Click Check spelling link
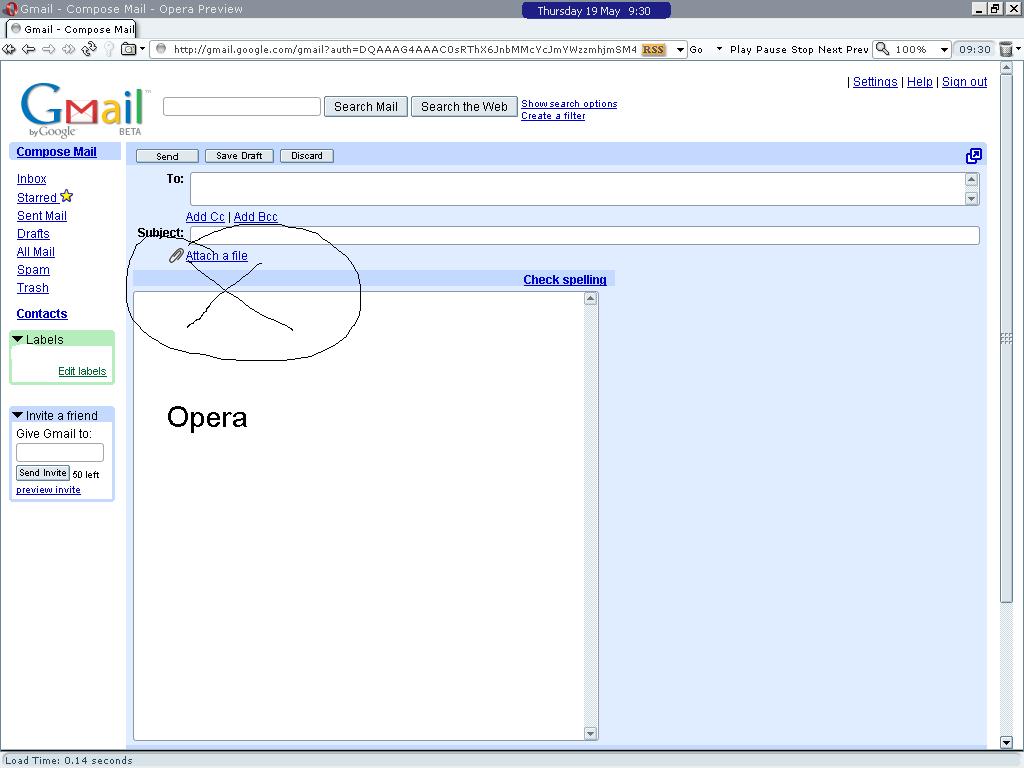 [565, 280]
